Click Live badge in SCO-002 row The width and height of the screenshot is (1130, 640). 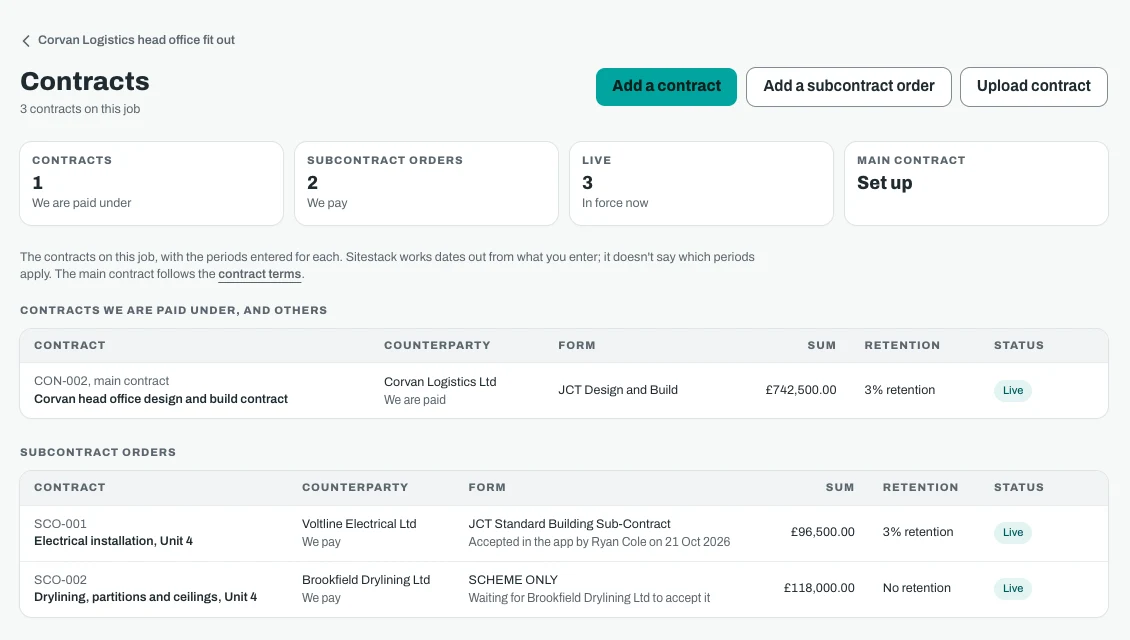point(1013,589)
